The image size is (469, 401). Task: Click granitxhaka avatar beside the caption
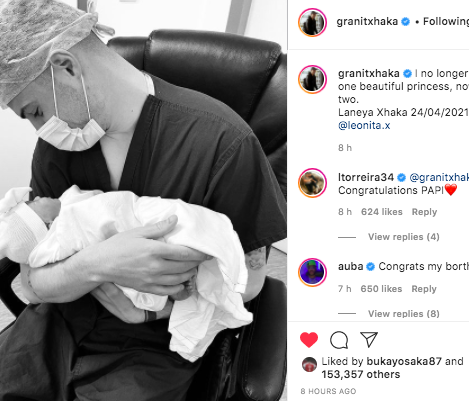coord(312,79)
